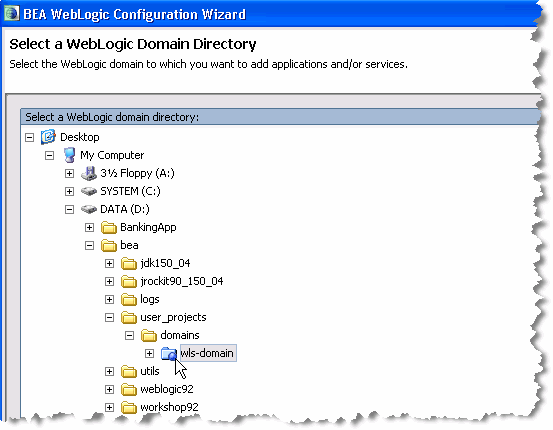Click the user_projects folder icon
The width and height of the screenshot is (553, 430).
click(x=129, y=317)
